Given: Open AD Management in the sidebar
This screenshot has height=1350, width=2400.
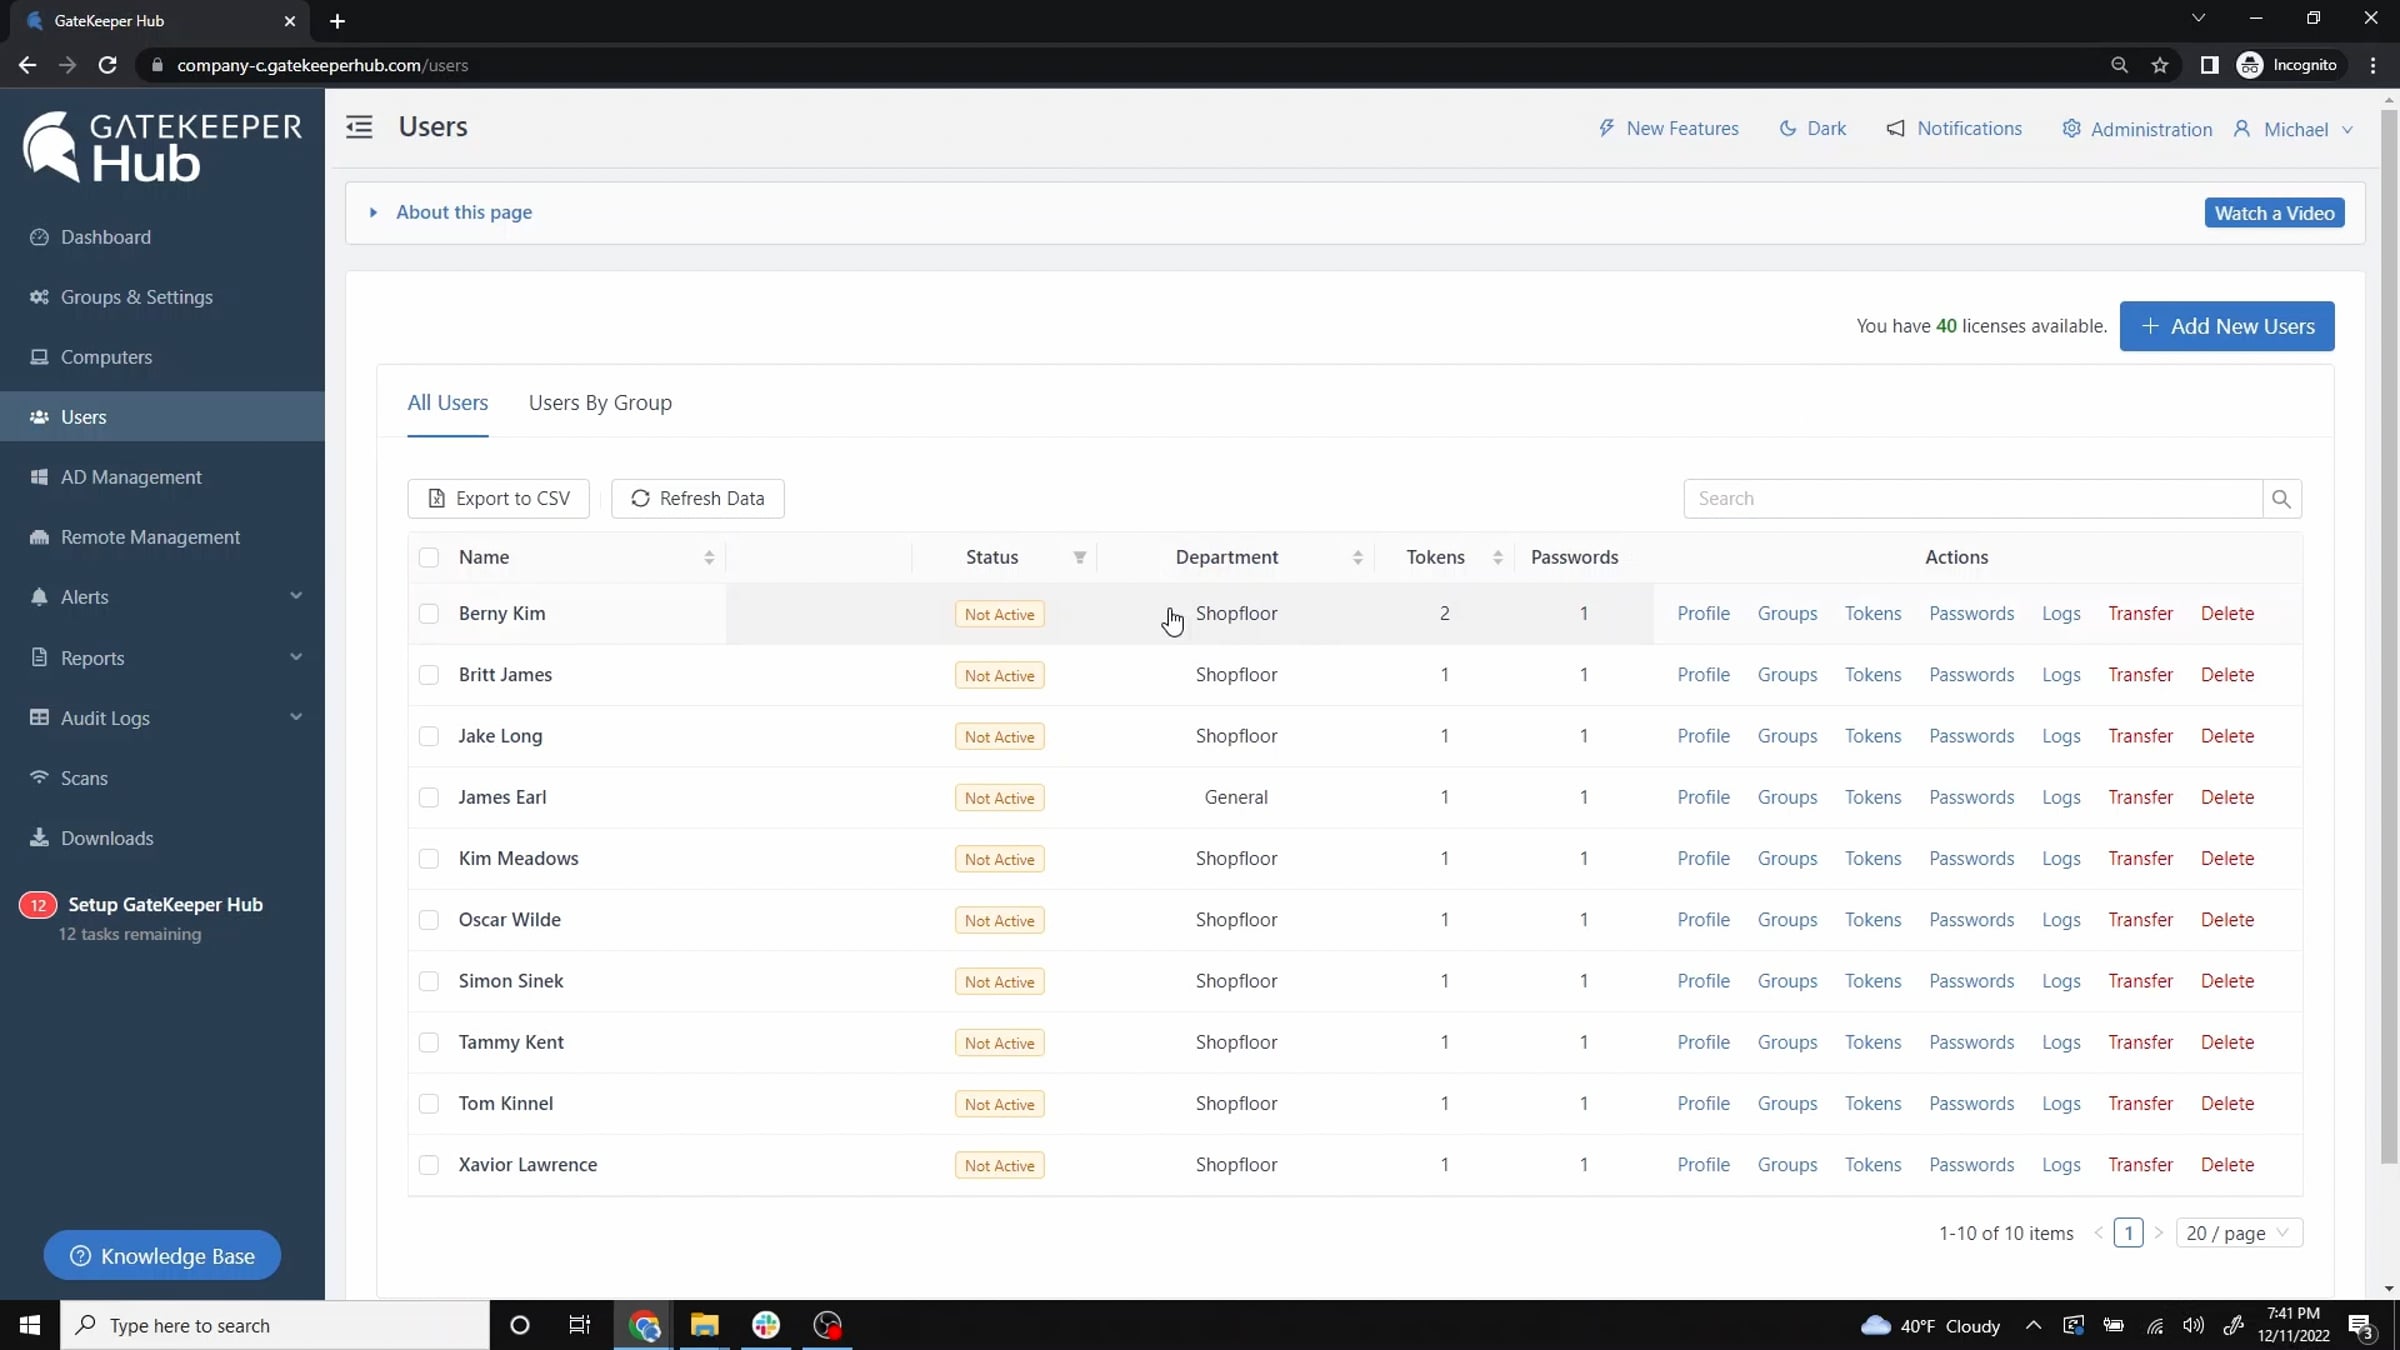Looking at the screenshot, I should (162, 477).
